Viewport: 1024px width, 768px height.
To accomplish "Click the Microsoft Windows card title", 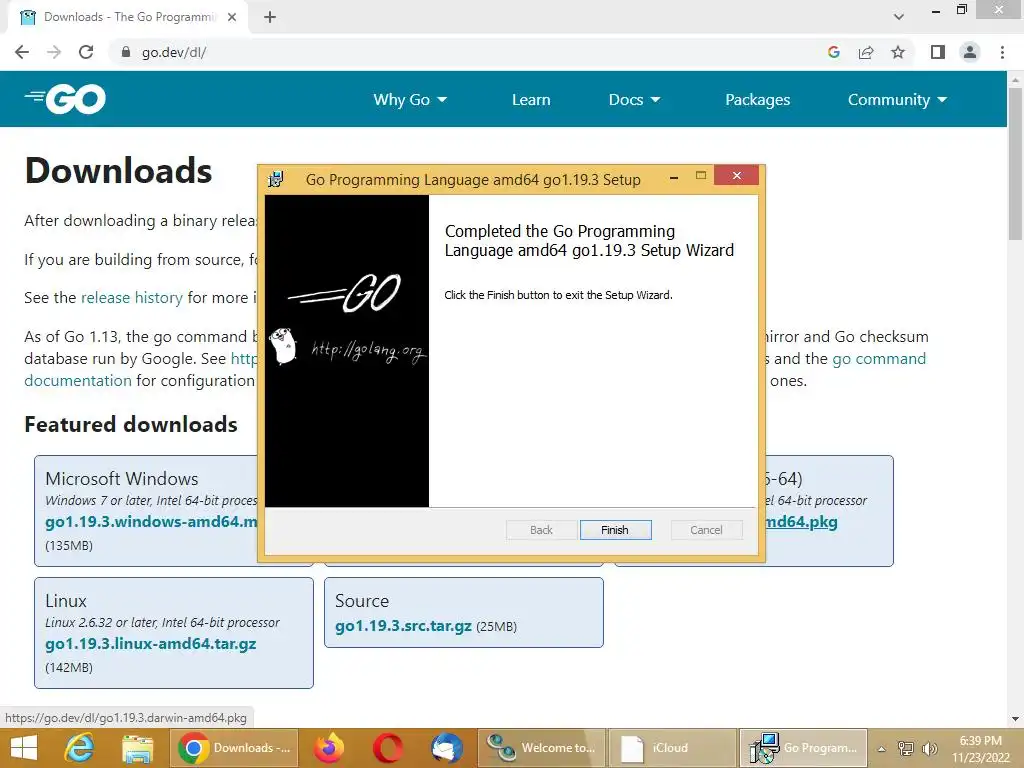I will (121, 479).
